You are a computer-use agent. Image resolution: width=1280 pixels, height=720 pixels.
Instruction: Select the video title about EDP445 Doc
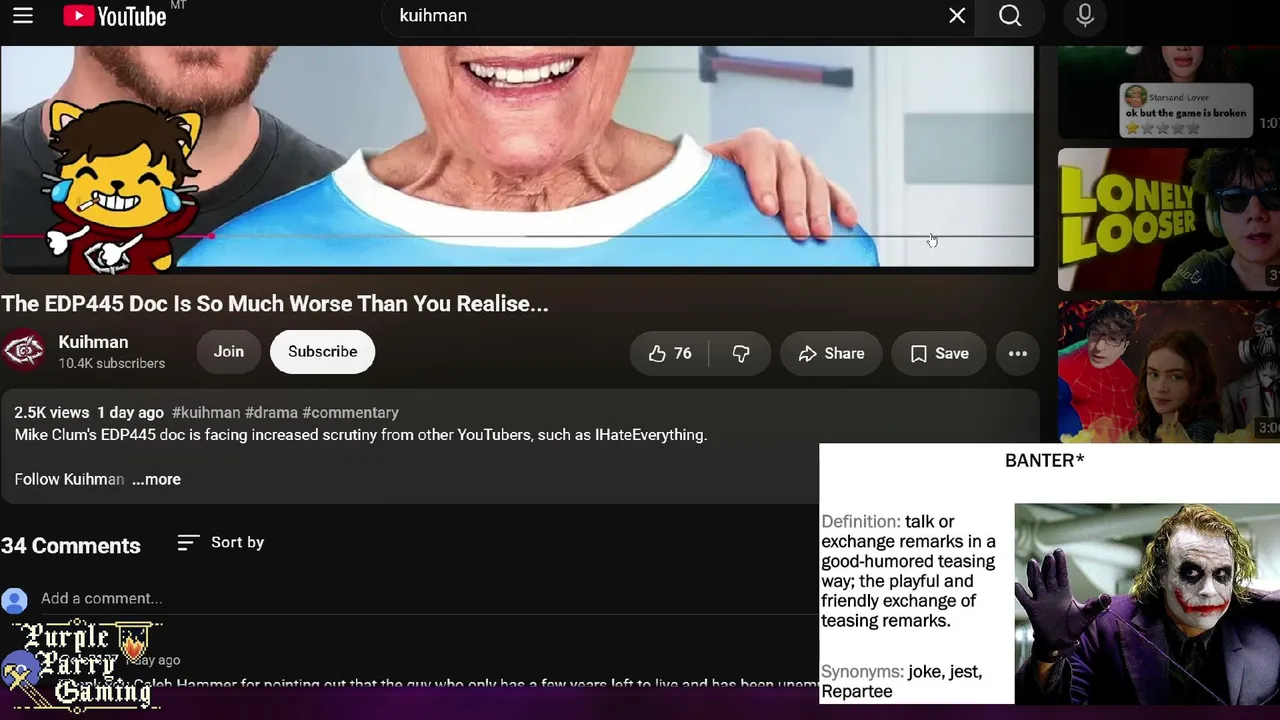[275, 304]
